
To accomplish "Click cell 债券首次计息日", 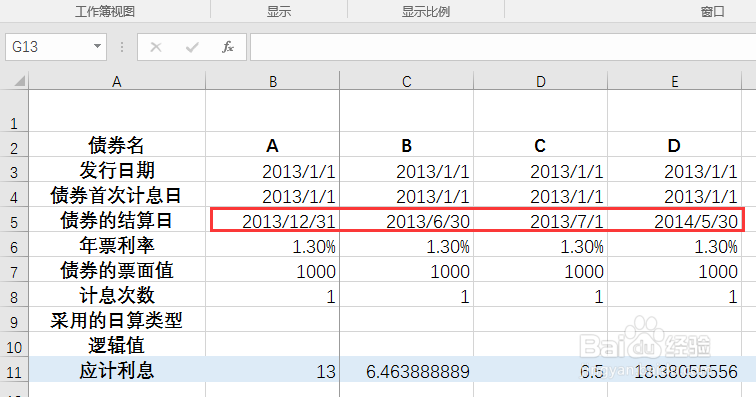I will [117, 195].
